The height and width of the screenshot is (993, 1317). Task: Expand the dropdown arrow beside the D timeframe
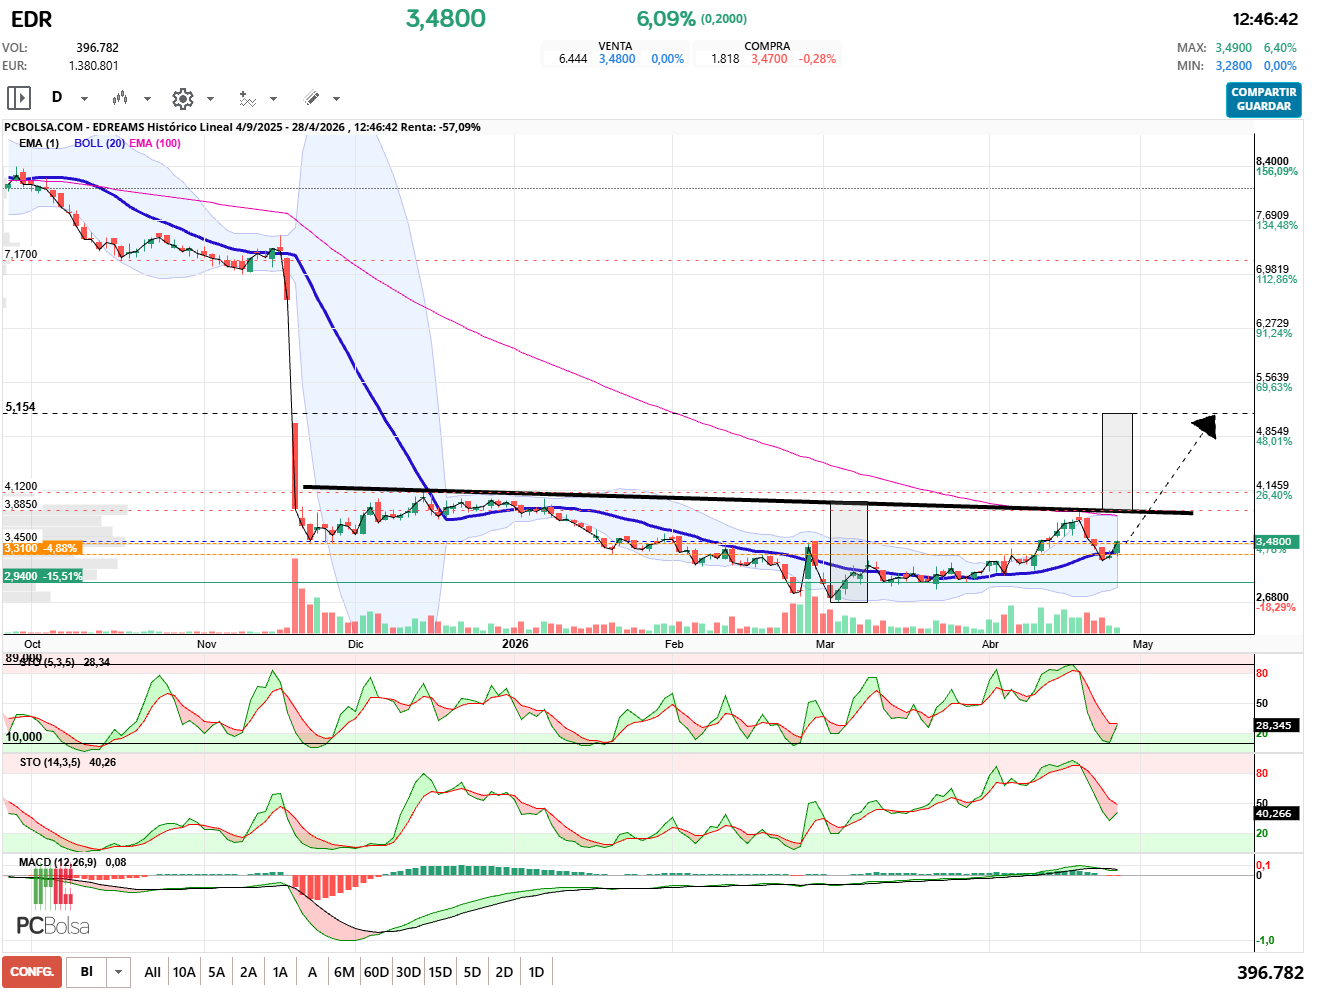point(84,99)
